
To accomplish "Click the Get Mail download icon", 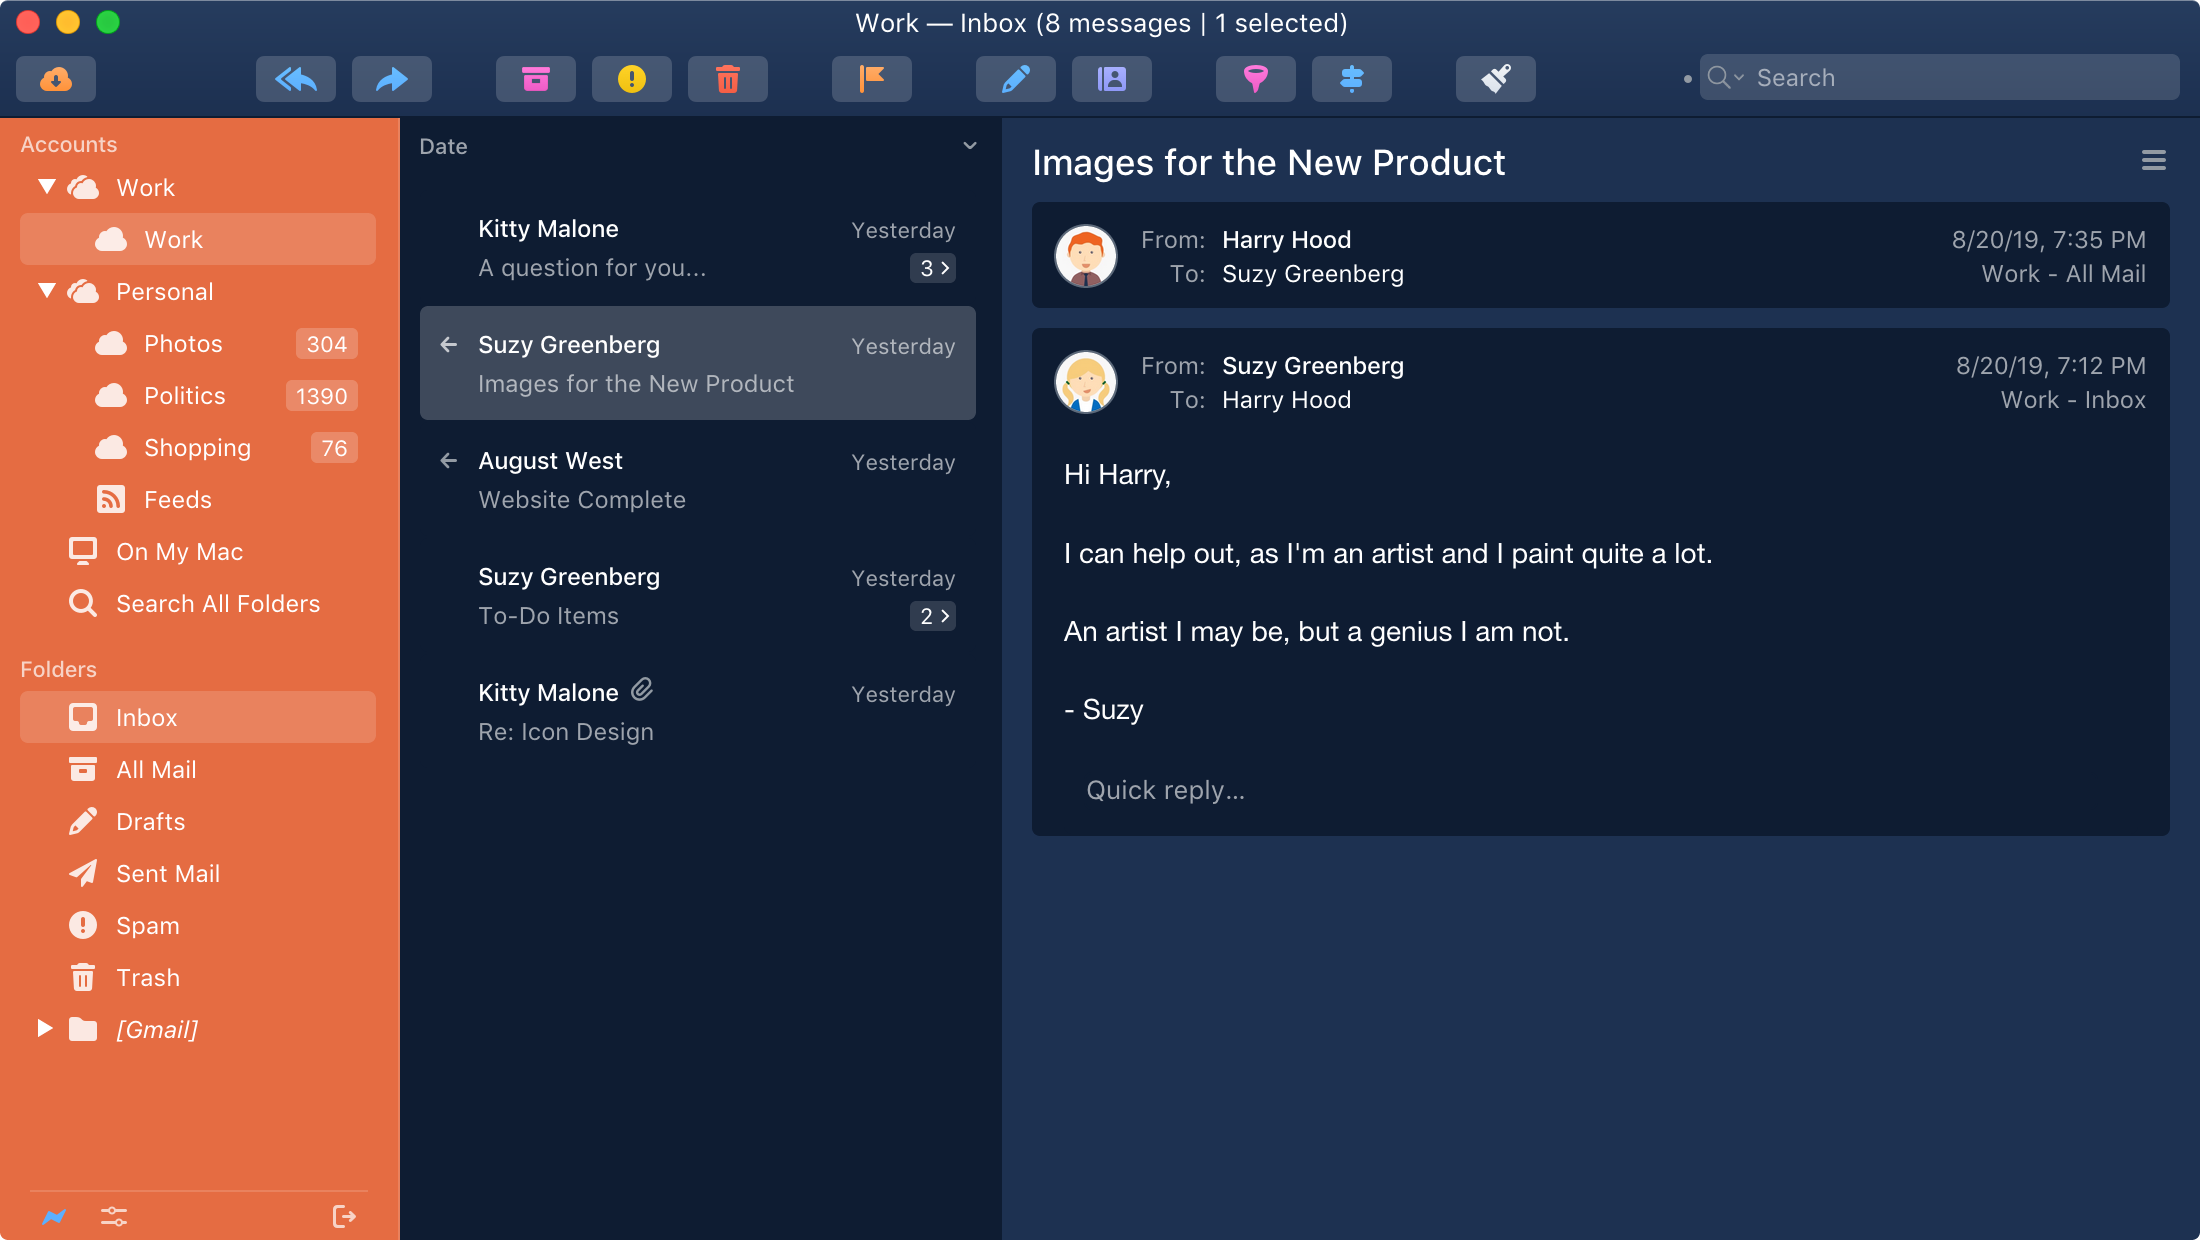I will click(56, 79).
